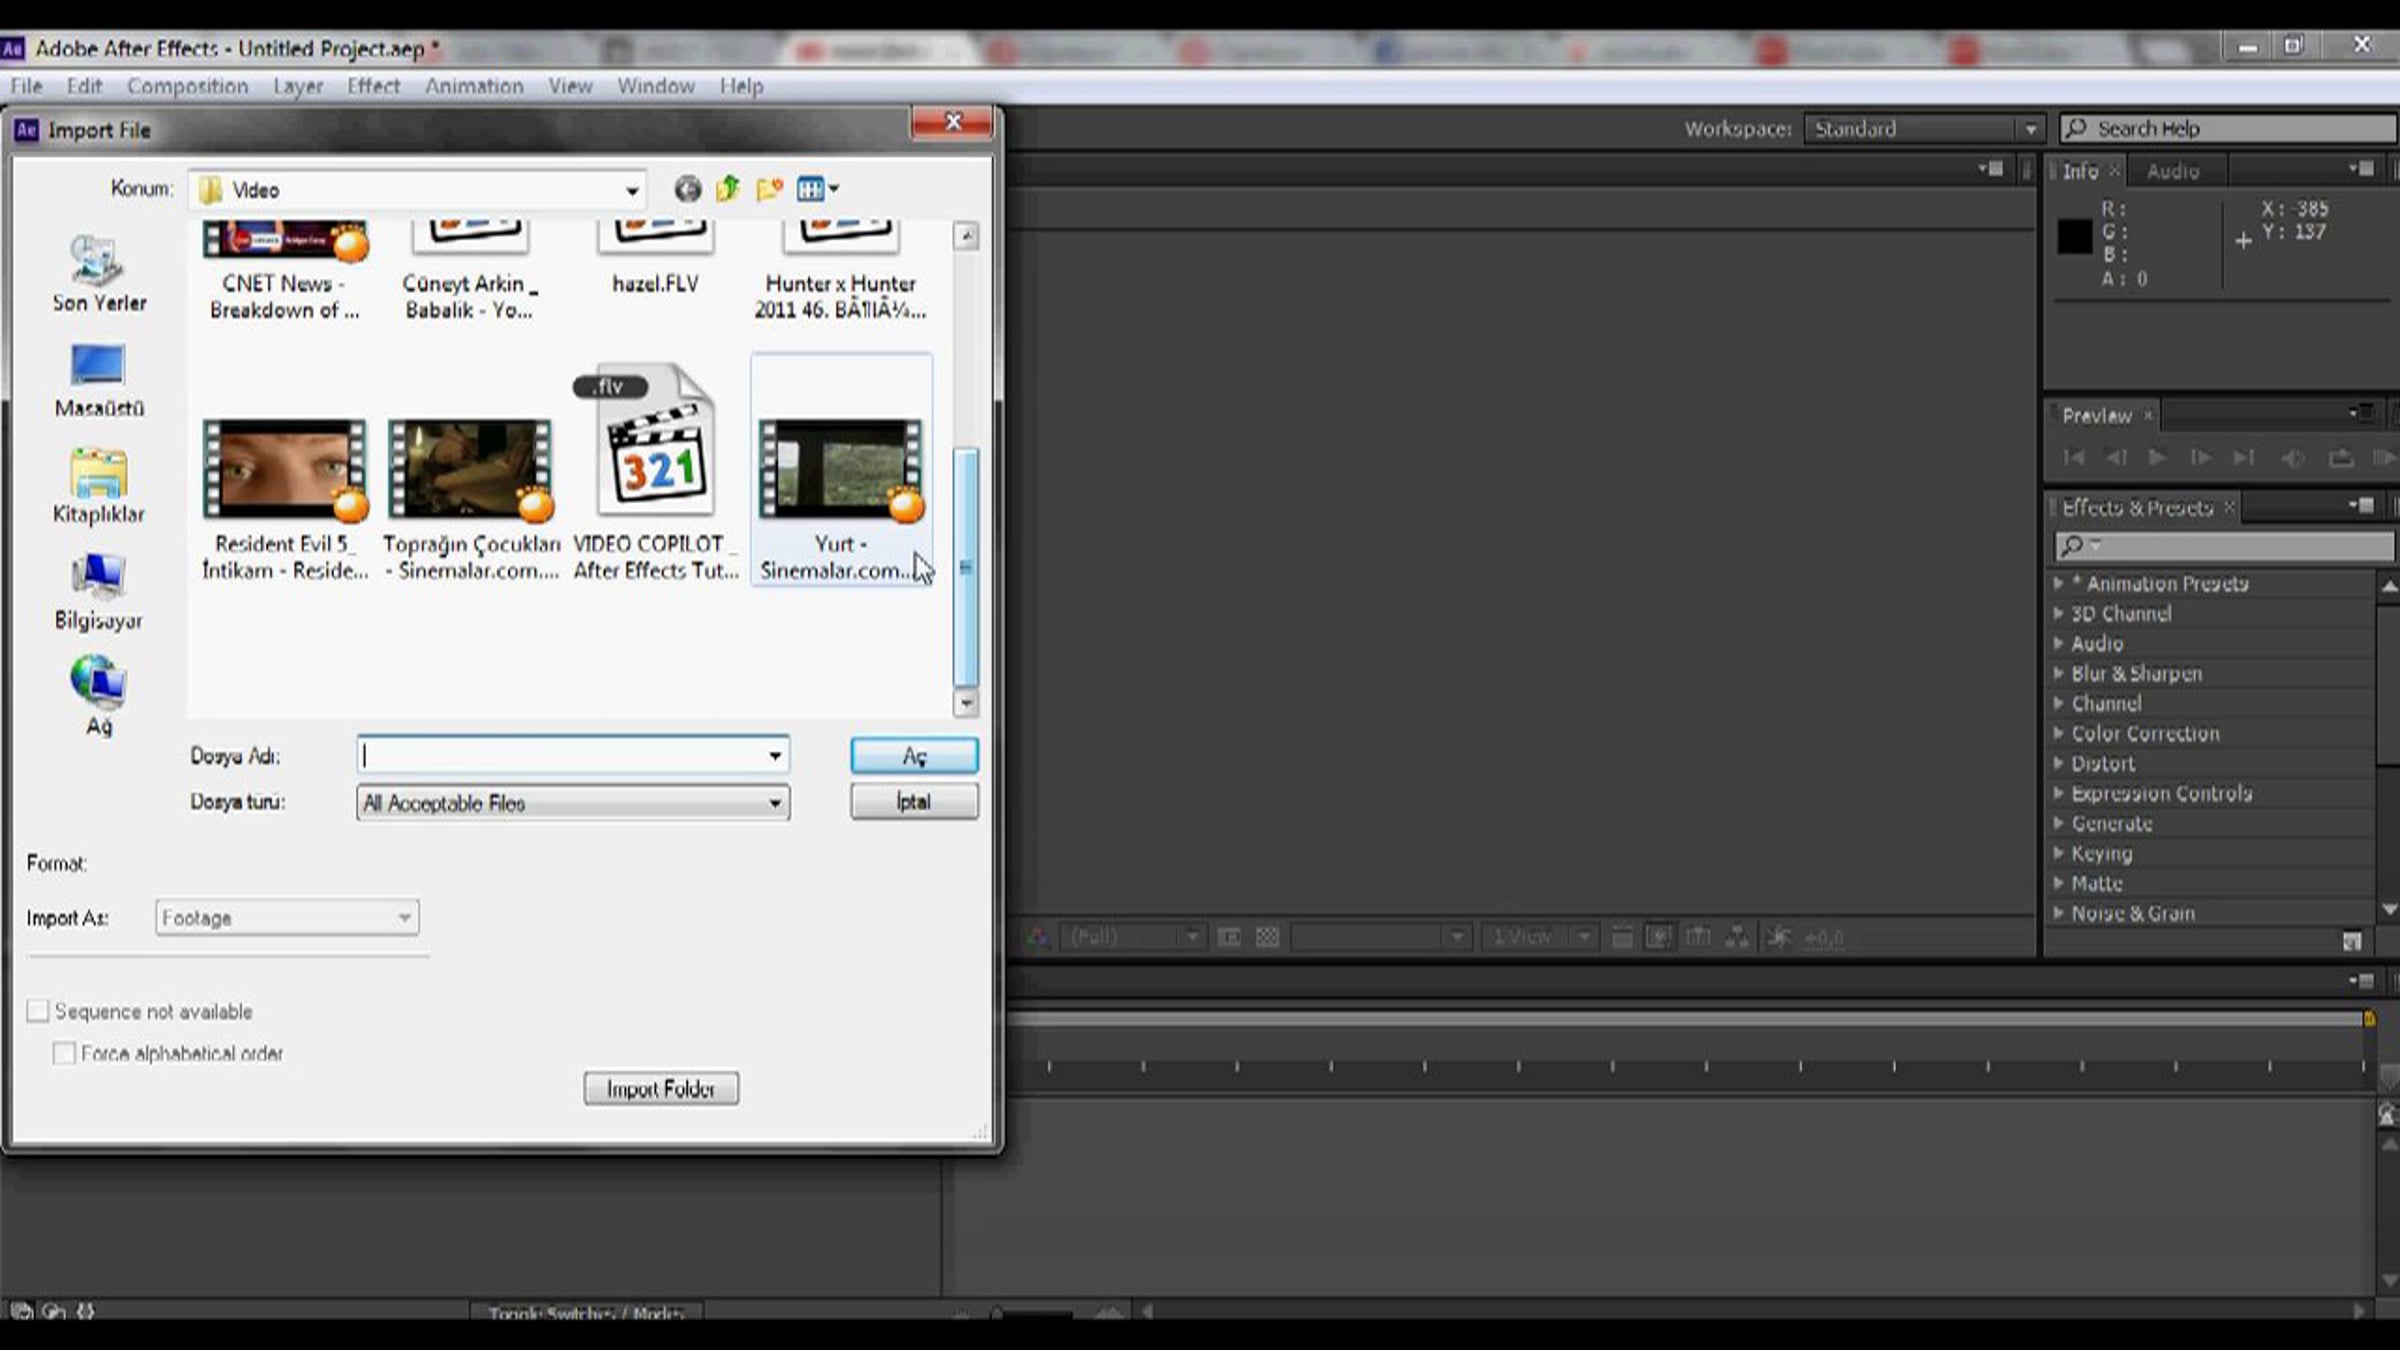Expand the Animation Presets category
Image resolution: width=2400 pixels, height=1350 pixels.
[x=2059, y=583]
